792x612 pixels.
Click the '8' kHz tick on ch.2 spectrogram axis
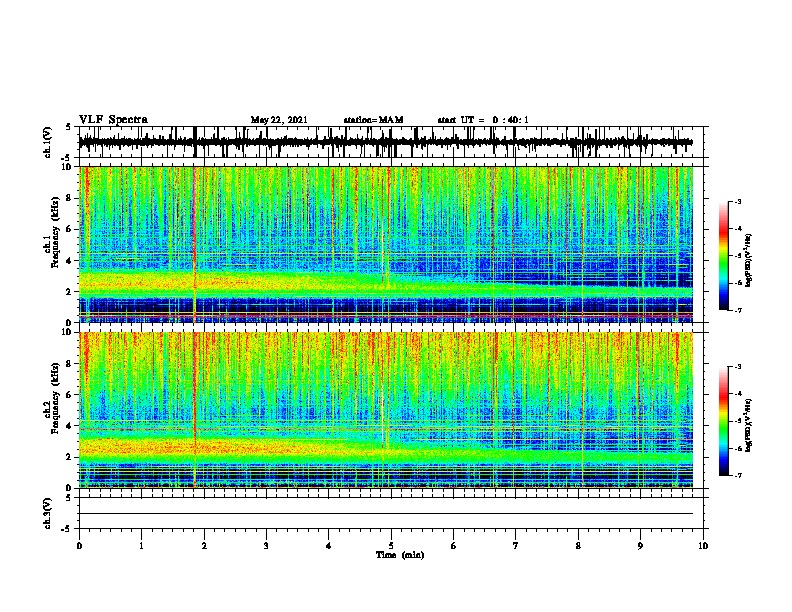tap(69, 364)
